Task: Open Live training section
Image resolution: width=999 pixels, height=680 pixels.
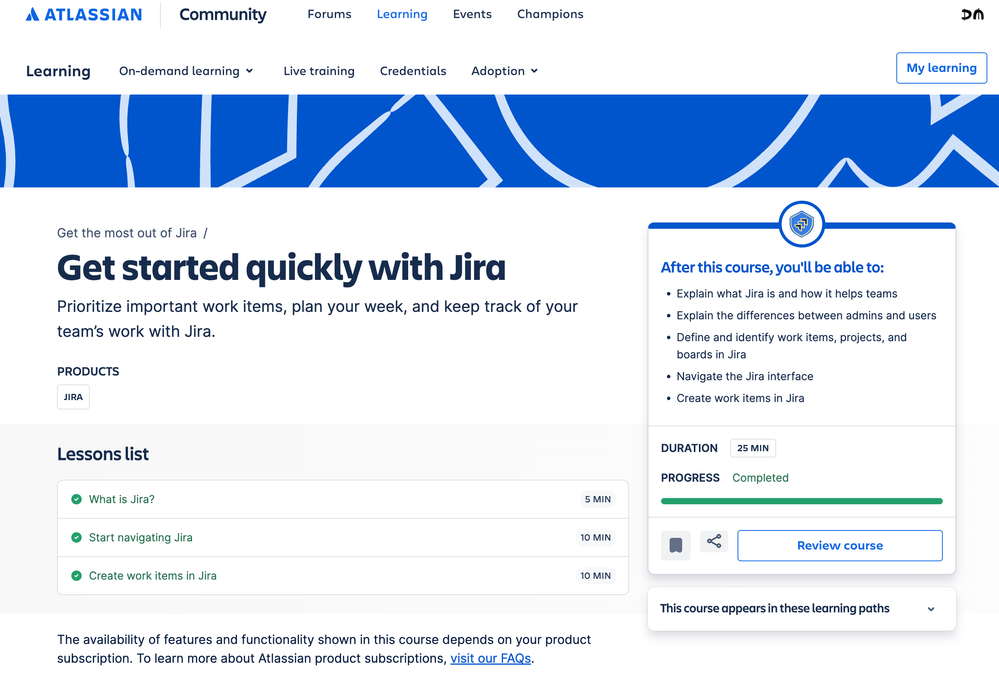Action: click(x=319, y=71)
